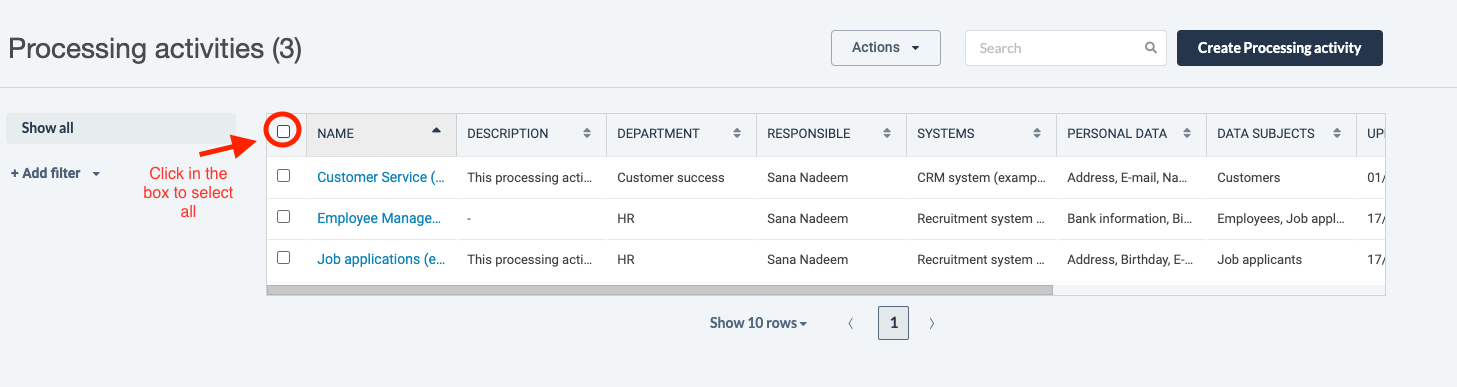Open the Show 10 rows dropdown
Image resolution: width=1457 pixels, height=387 pixels.
[x=758, y=323]
